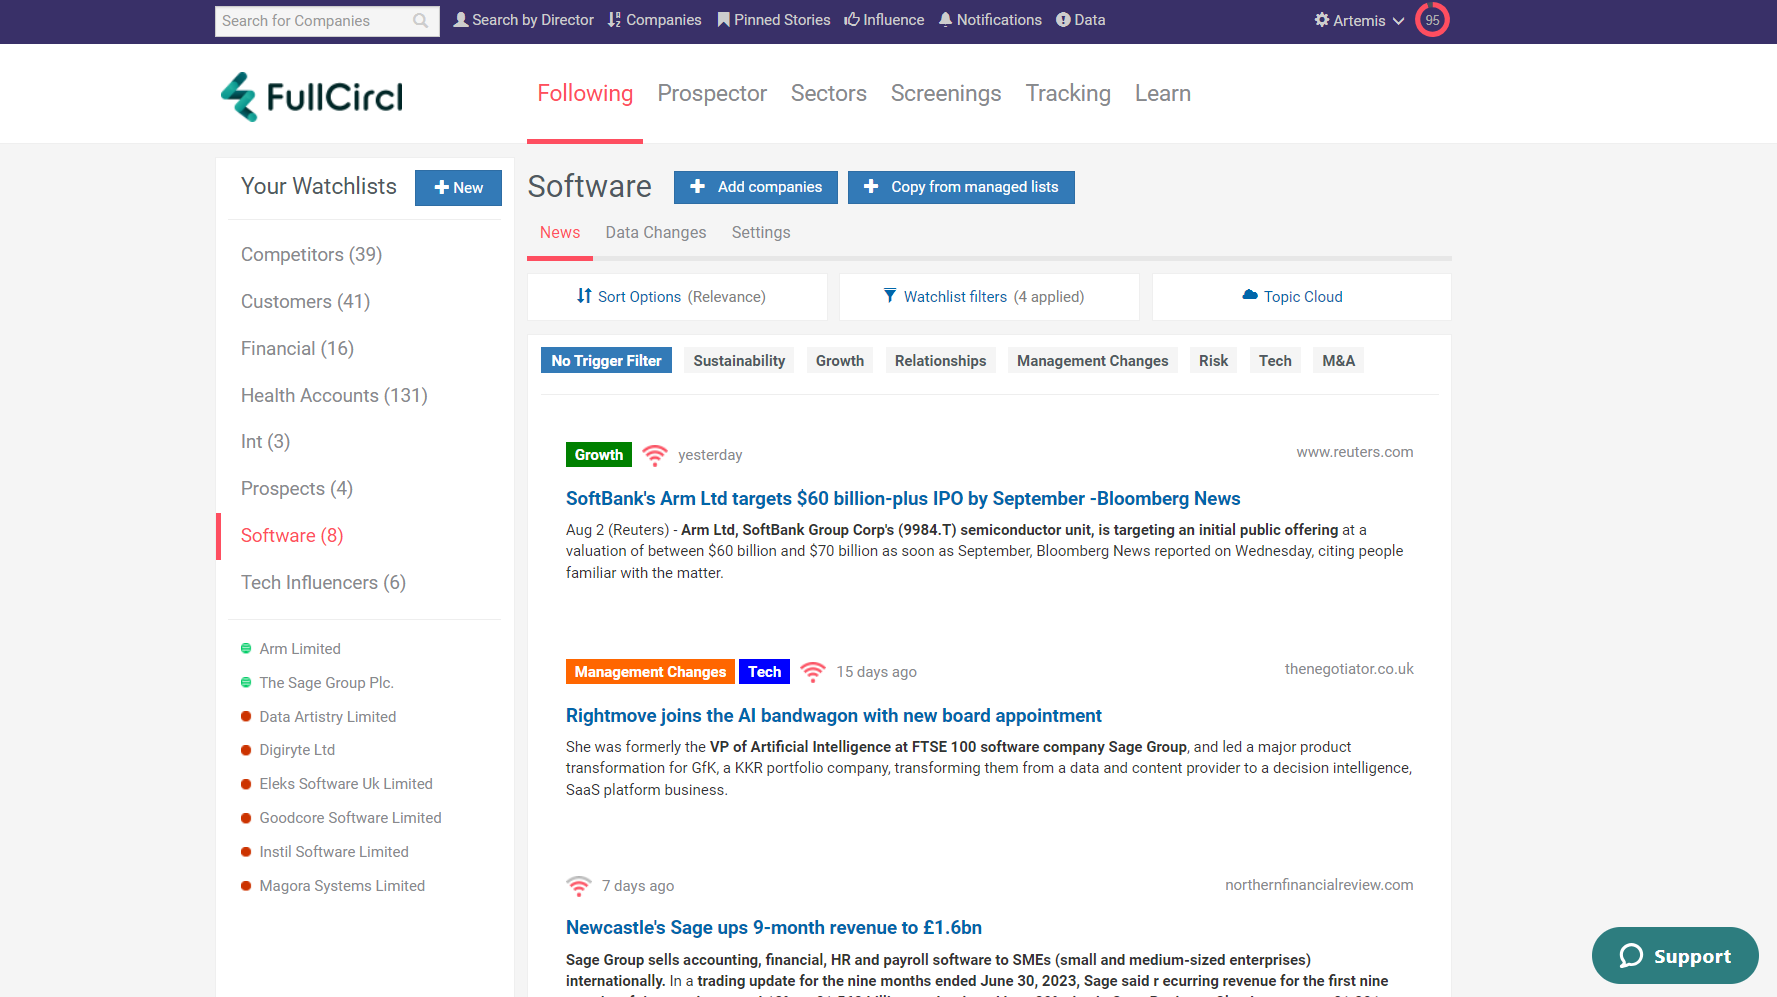Select the Settings sub-tab
The height and width of the screenshot is (997, 1777).
(761, 232)
